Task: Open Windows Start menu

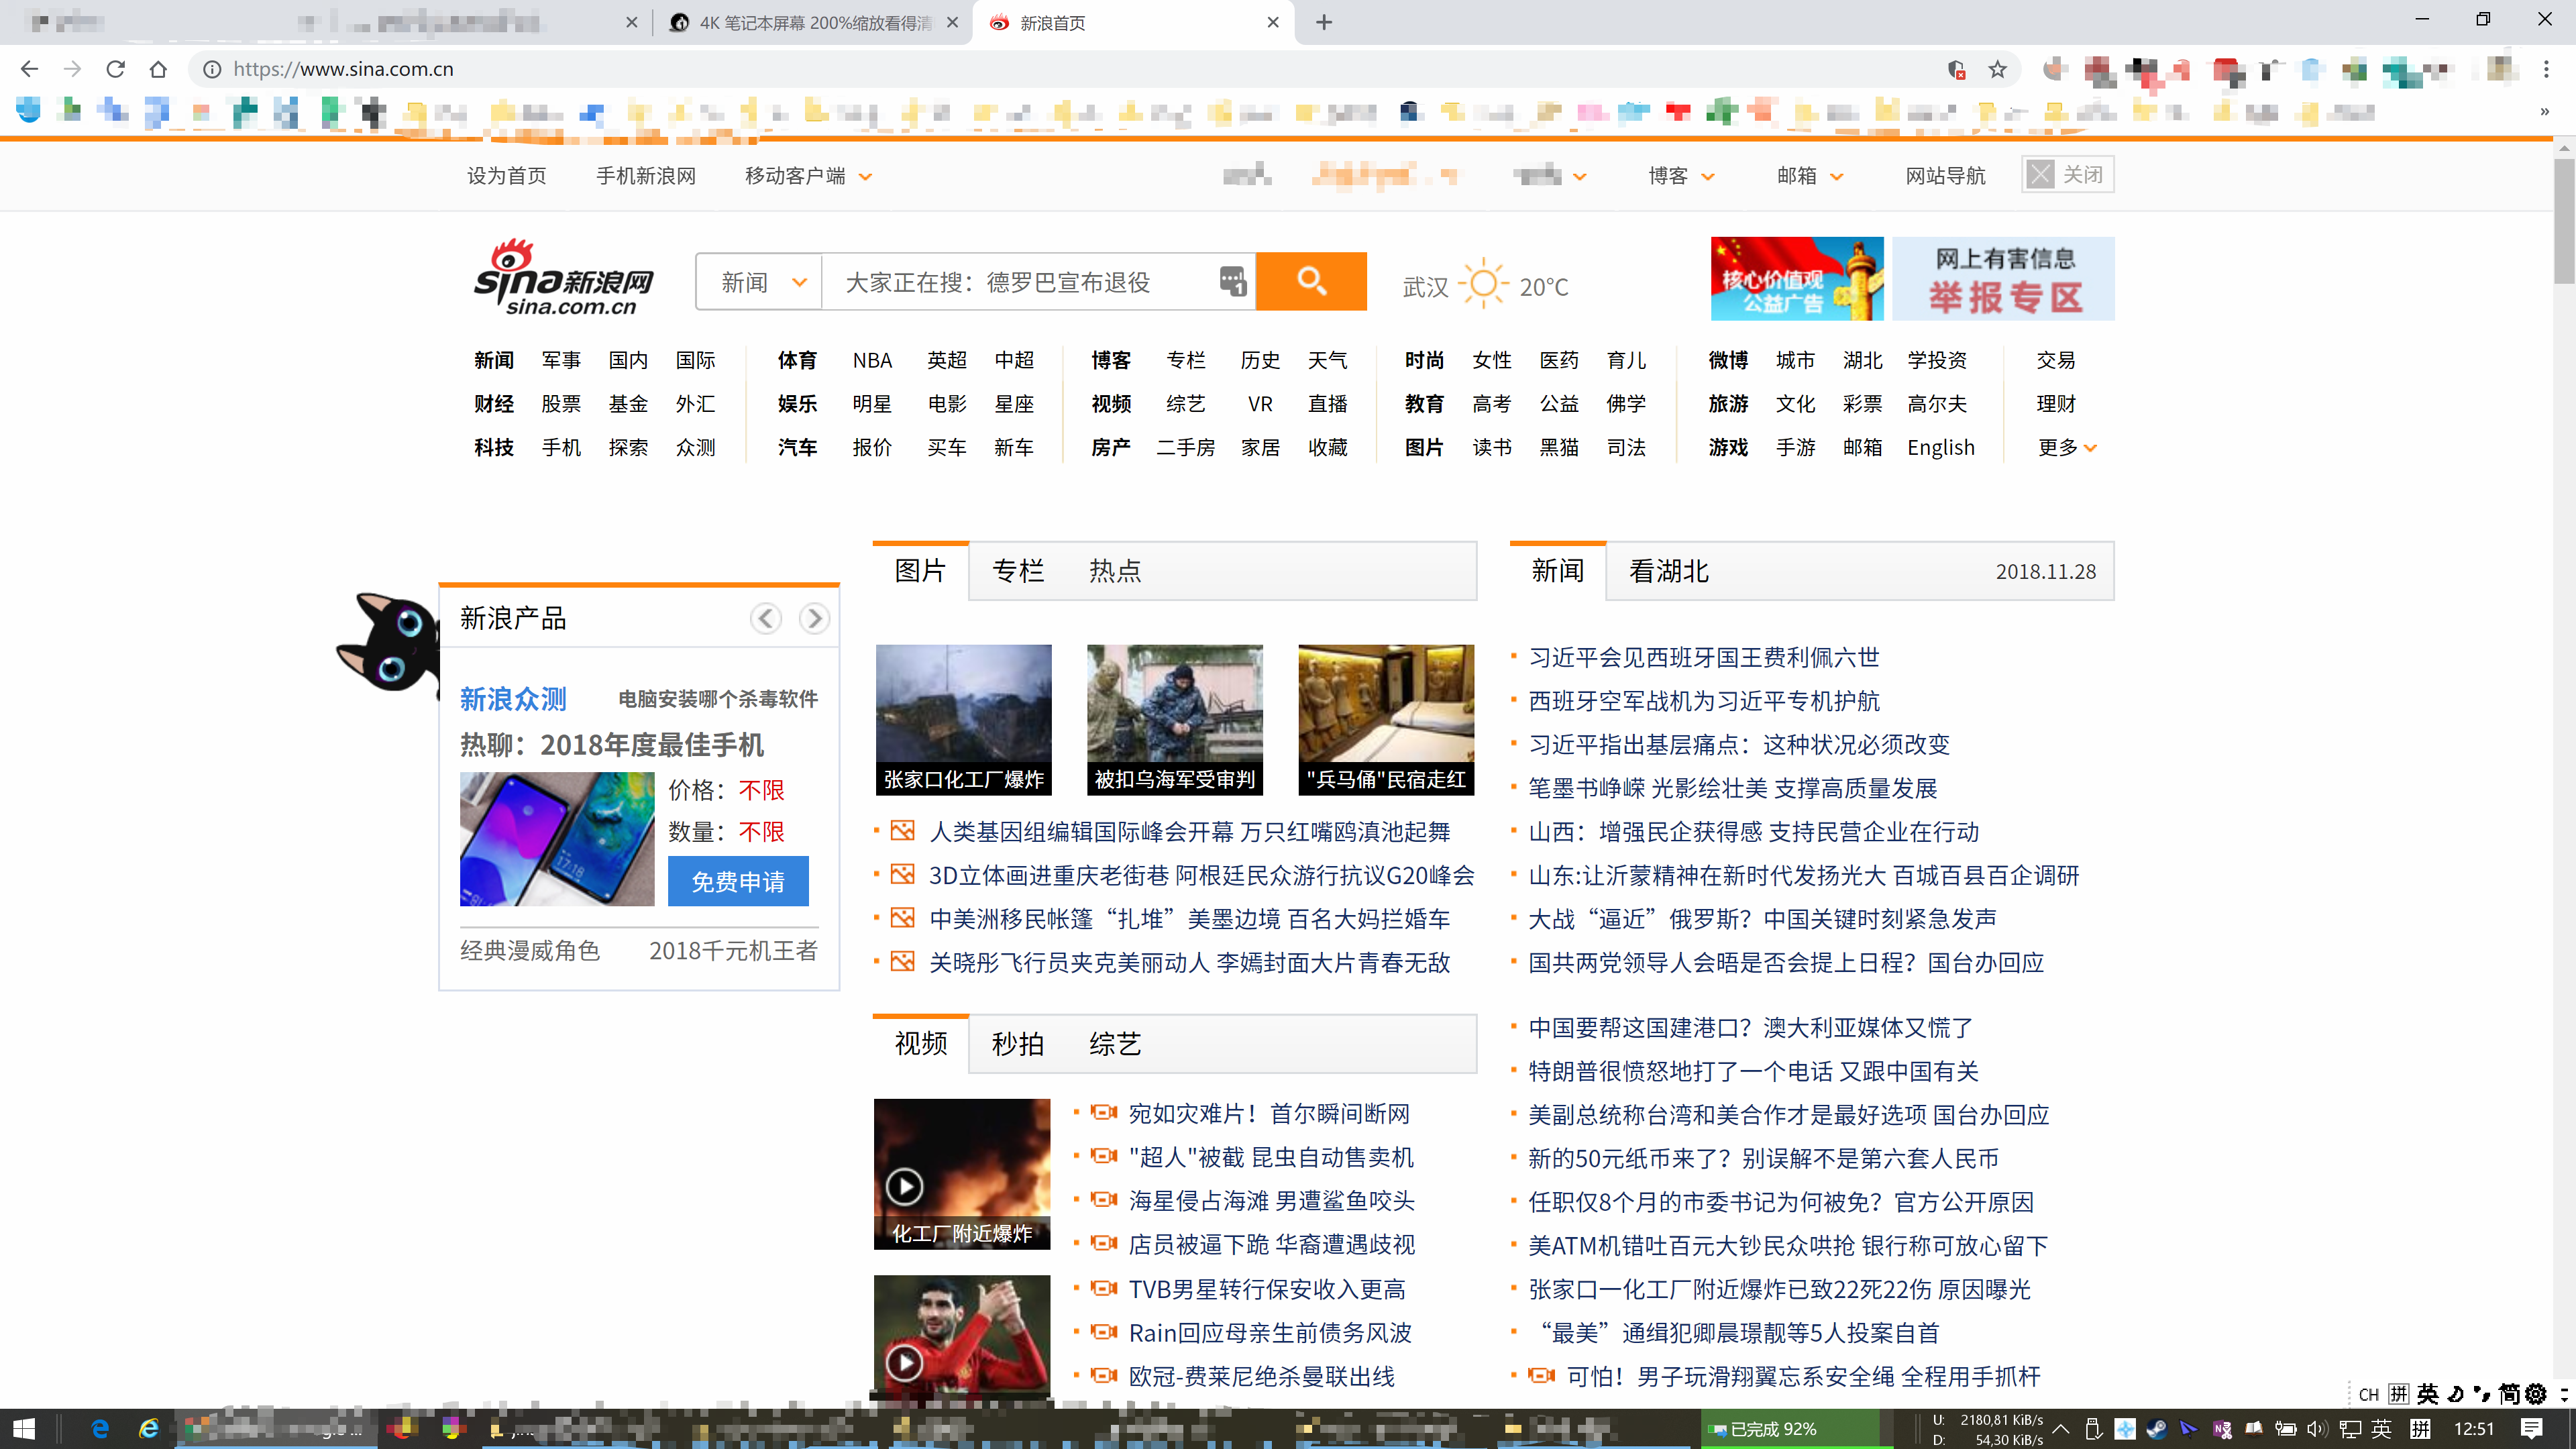Action: tap(24, 1429)
